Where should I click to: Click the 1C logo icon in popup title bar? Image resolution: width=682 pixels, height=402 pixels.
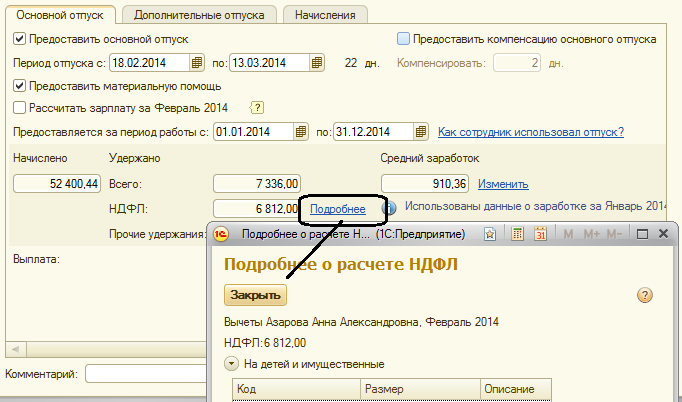click(221, 234)
